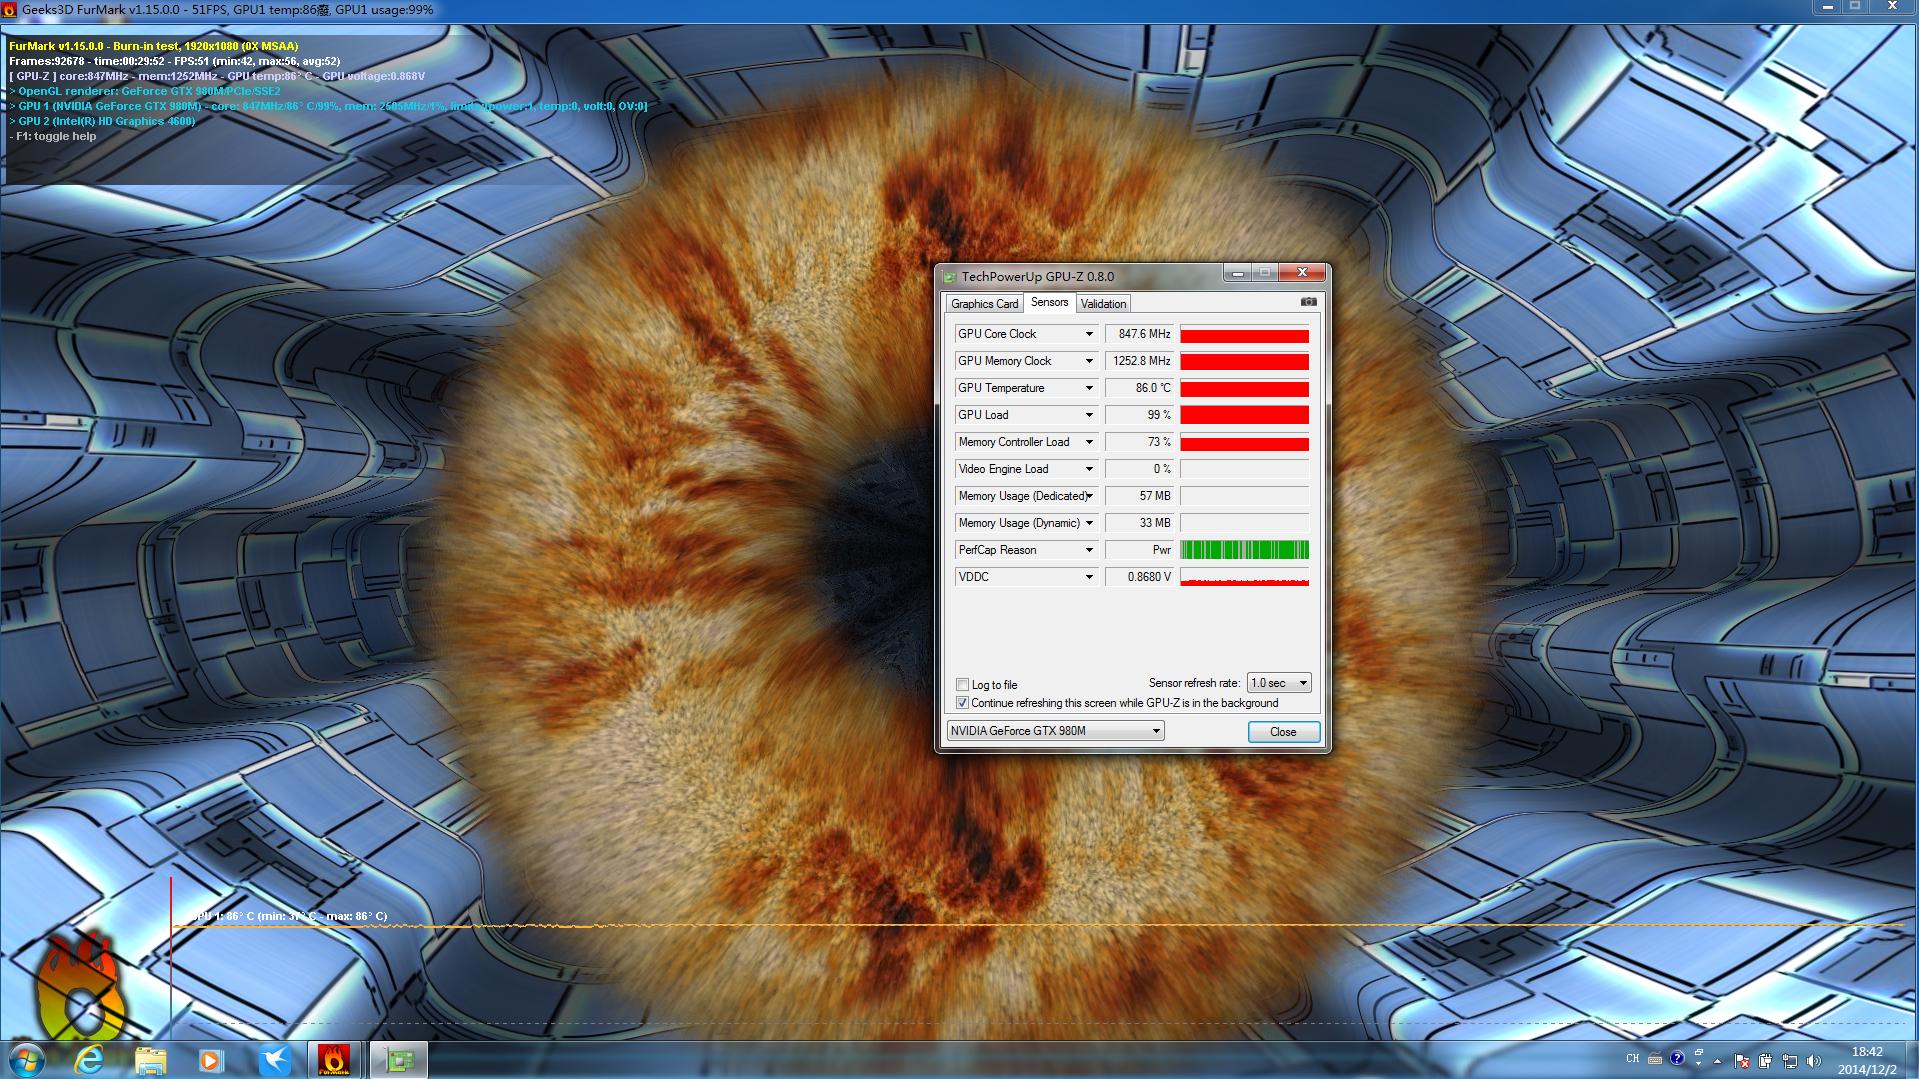This screenshot has height=1079, width=1919.
Task: Switch to the Graphics Card tab
Action: coord(984,303)
